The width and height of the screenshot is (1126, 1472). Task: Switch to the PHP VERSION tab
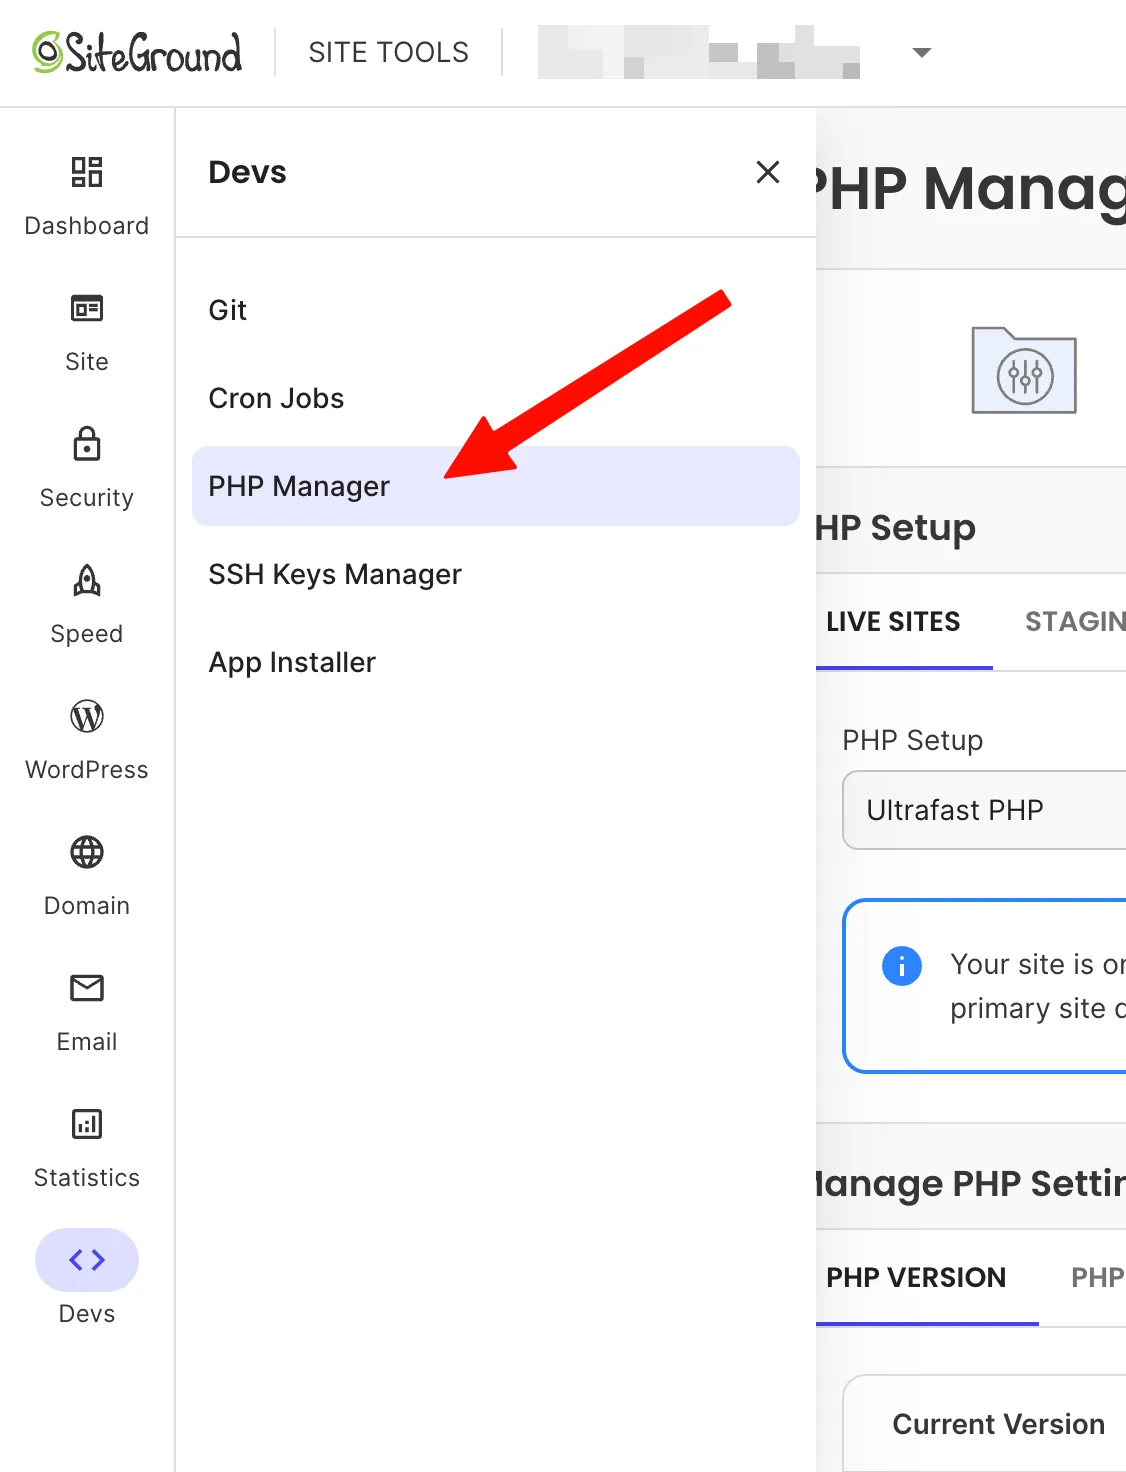click(916, 1278)
